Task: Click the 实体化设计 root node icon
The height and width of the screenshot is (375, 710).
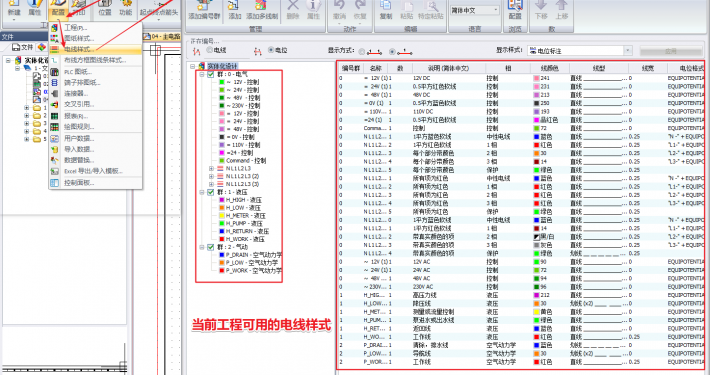Action: click(201, 66)
